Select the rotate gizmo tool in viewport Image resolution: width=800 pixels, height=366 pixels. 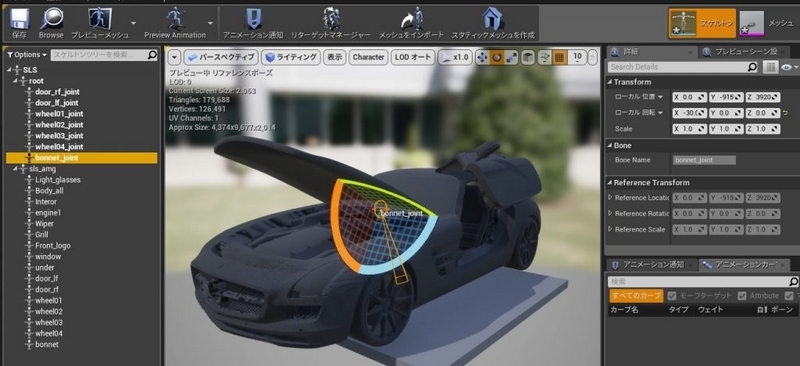pos(496,58)
